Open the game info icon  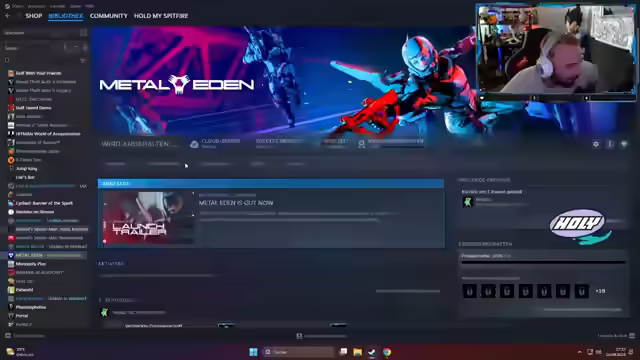point(610,144)
